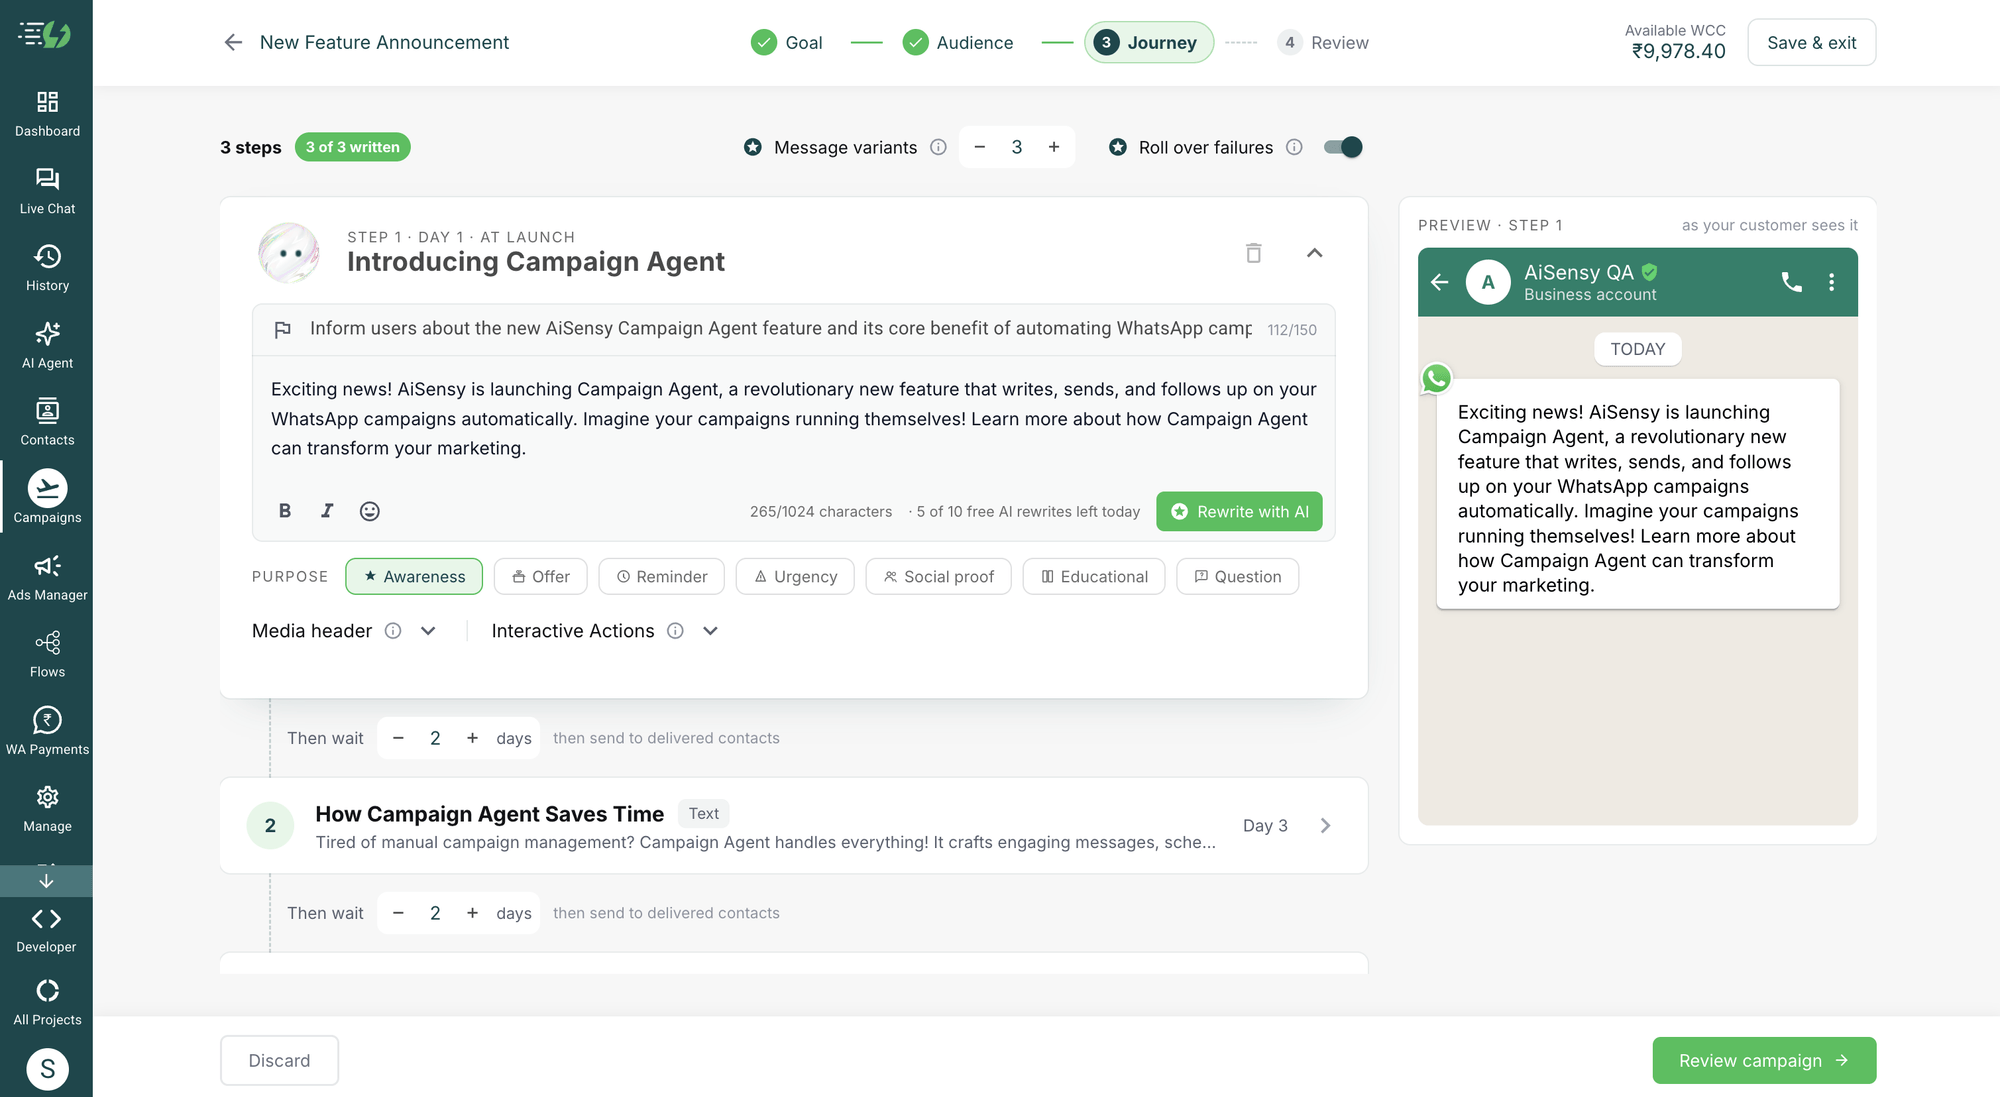
Task: Click the Discard button
Action: pos(279,1060)
